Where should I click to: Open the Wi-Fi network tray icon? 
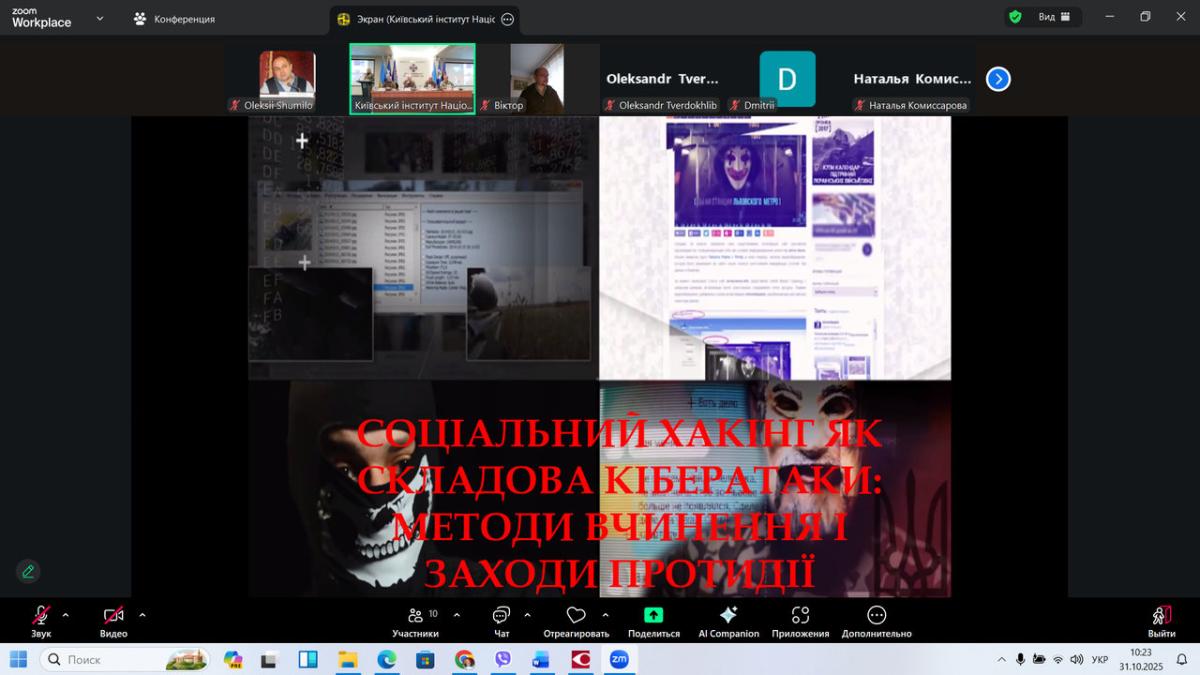pos(1058,659)
